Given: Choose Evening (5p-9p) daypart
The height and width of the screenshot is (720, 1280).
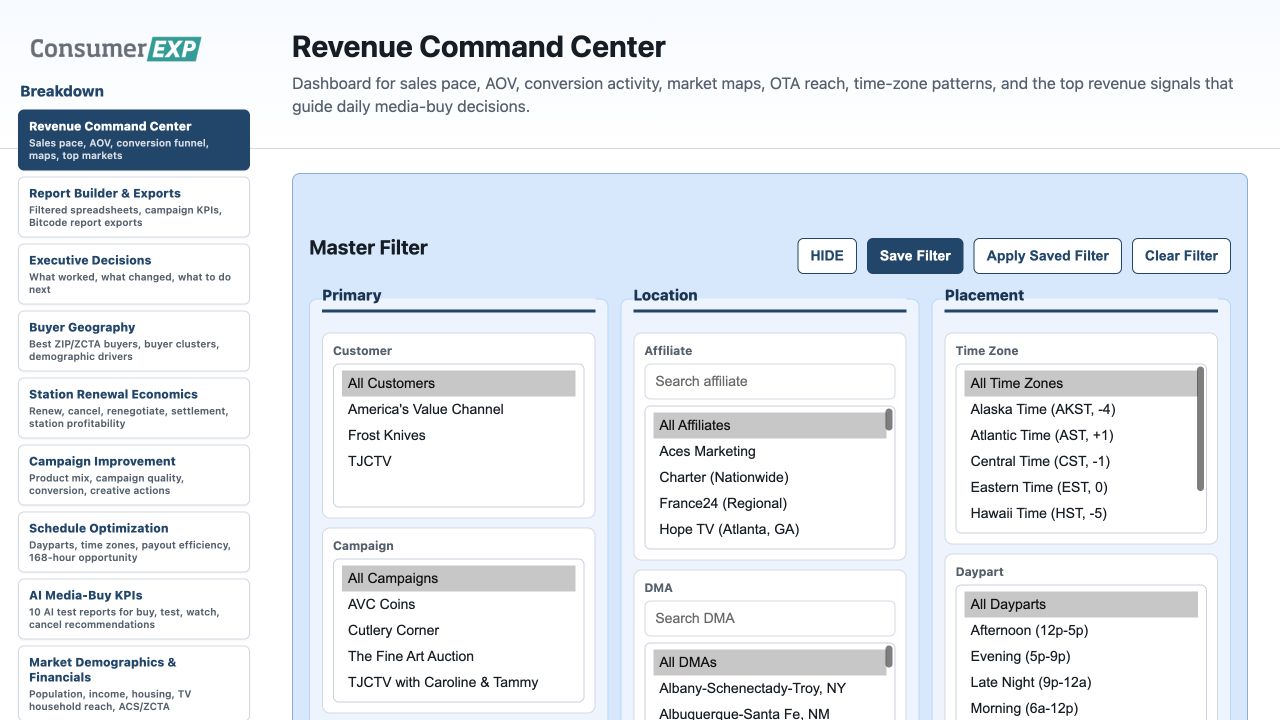Looking at the screenshot, I should click(1081, 656).
